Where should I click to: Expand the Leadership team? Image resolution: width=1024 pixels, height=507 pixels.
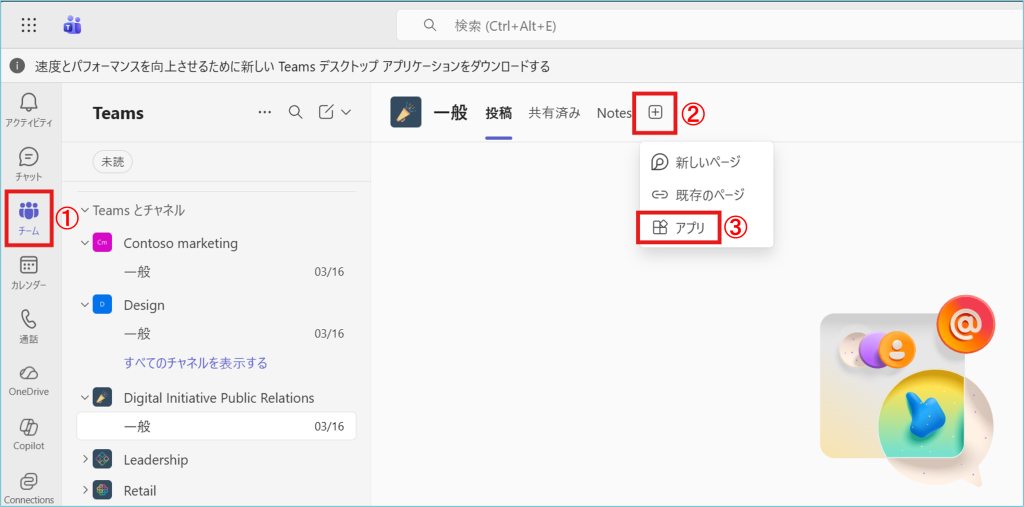[x=85, y=460]
